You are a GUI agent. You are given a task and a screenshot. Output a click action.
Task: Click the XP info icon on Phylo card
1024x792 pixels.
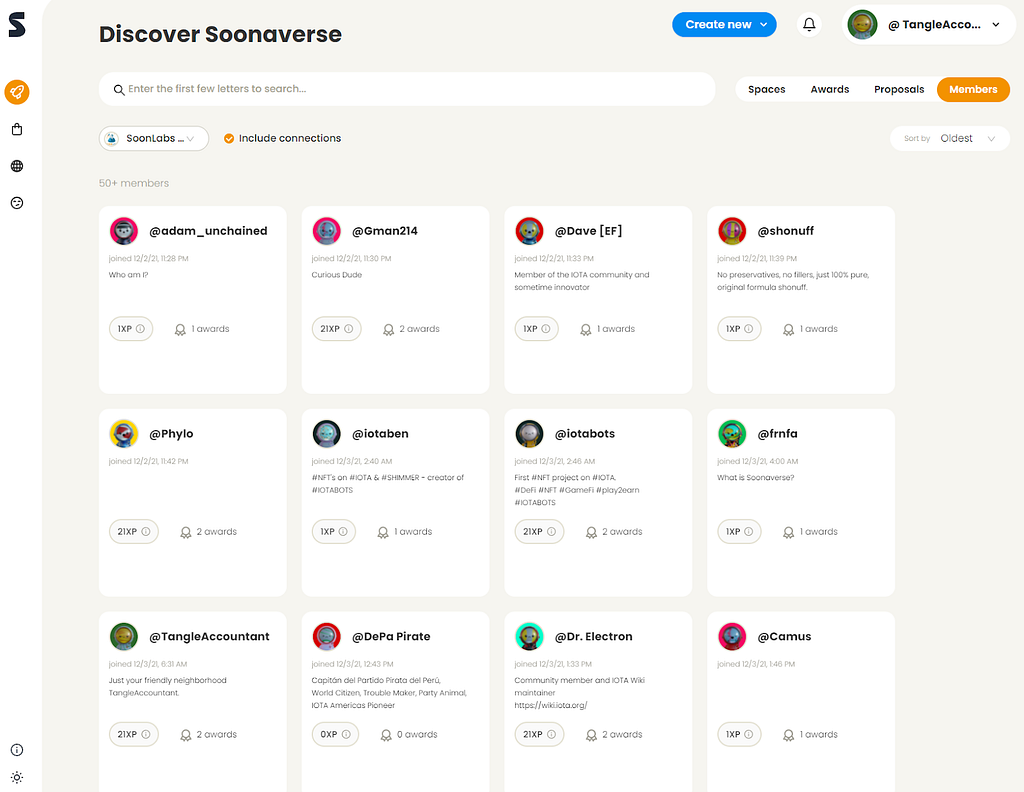pos(146,531)
